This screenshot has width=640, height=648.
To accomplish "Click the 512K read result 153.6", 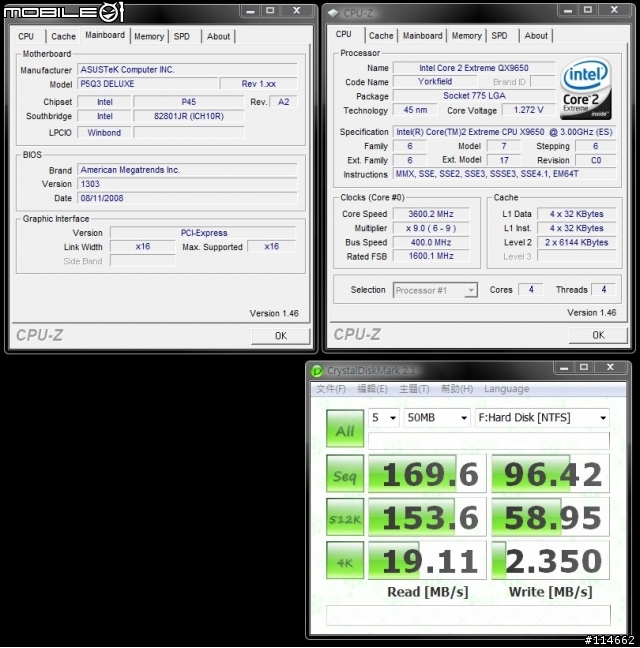I will tap(427, 517).
